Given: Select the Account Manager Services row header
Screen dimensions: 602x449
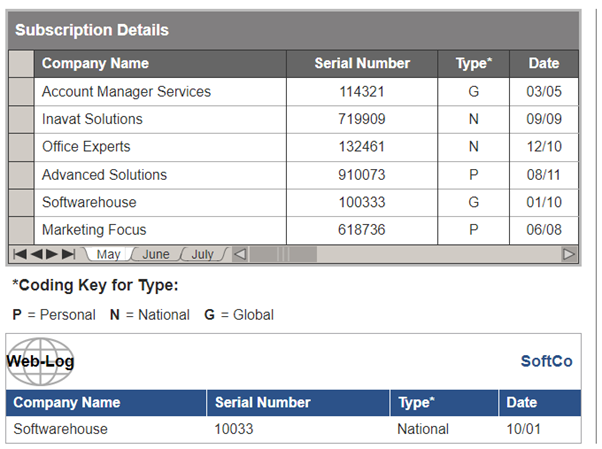Looking at the screenshot, I should (21, 92).
